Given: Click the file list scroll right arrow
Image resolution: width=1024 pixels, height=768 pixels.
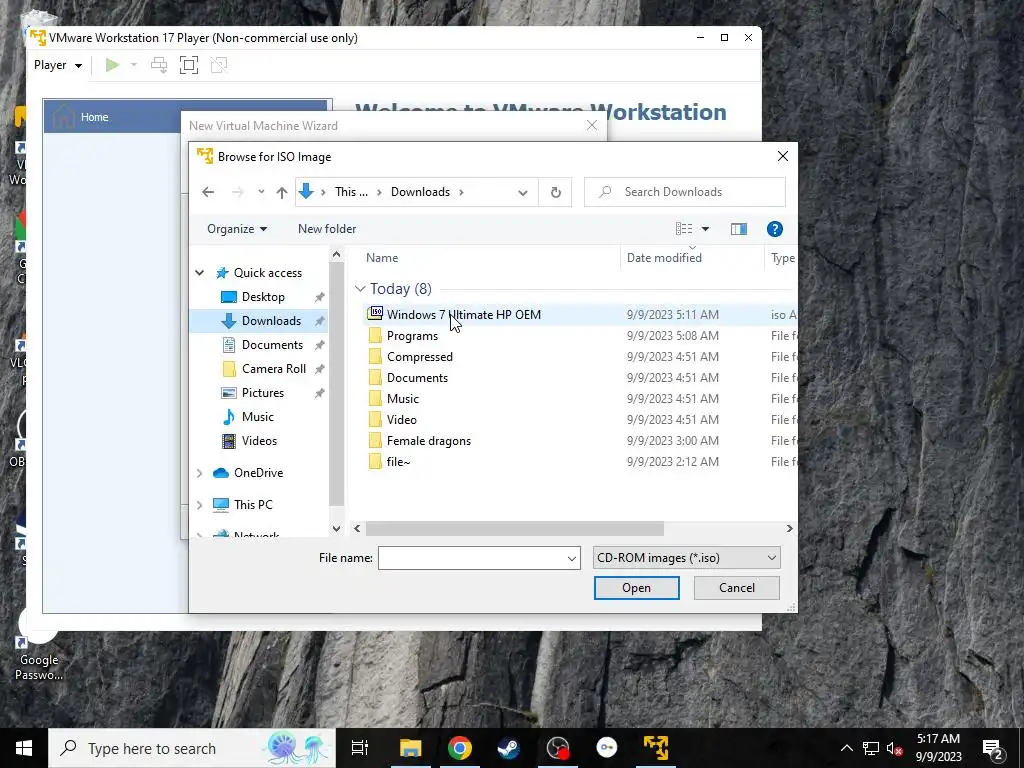Looking at the screenshot, I should click(x=790, y=528).
